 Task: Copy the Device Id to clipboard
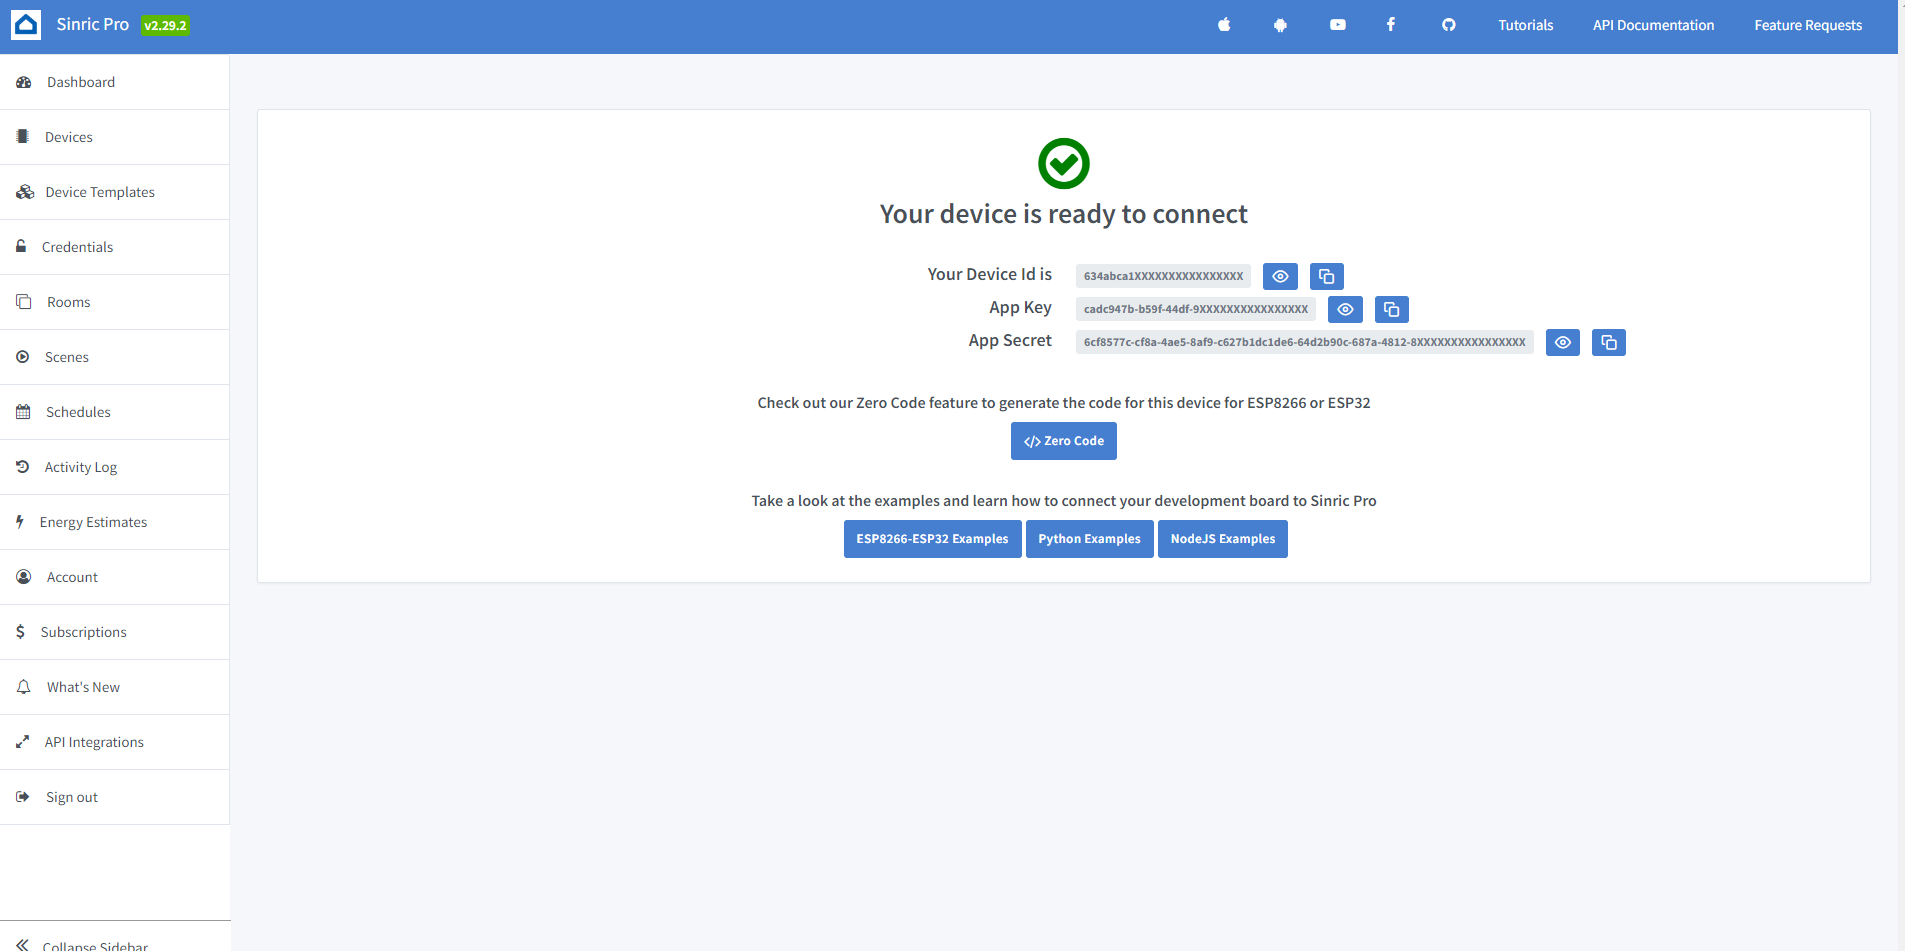[x=1326, y=276]
